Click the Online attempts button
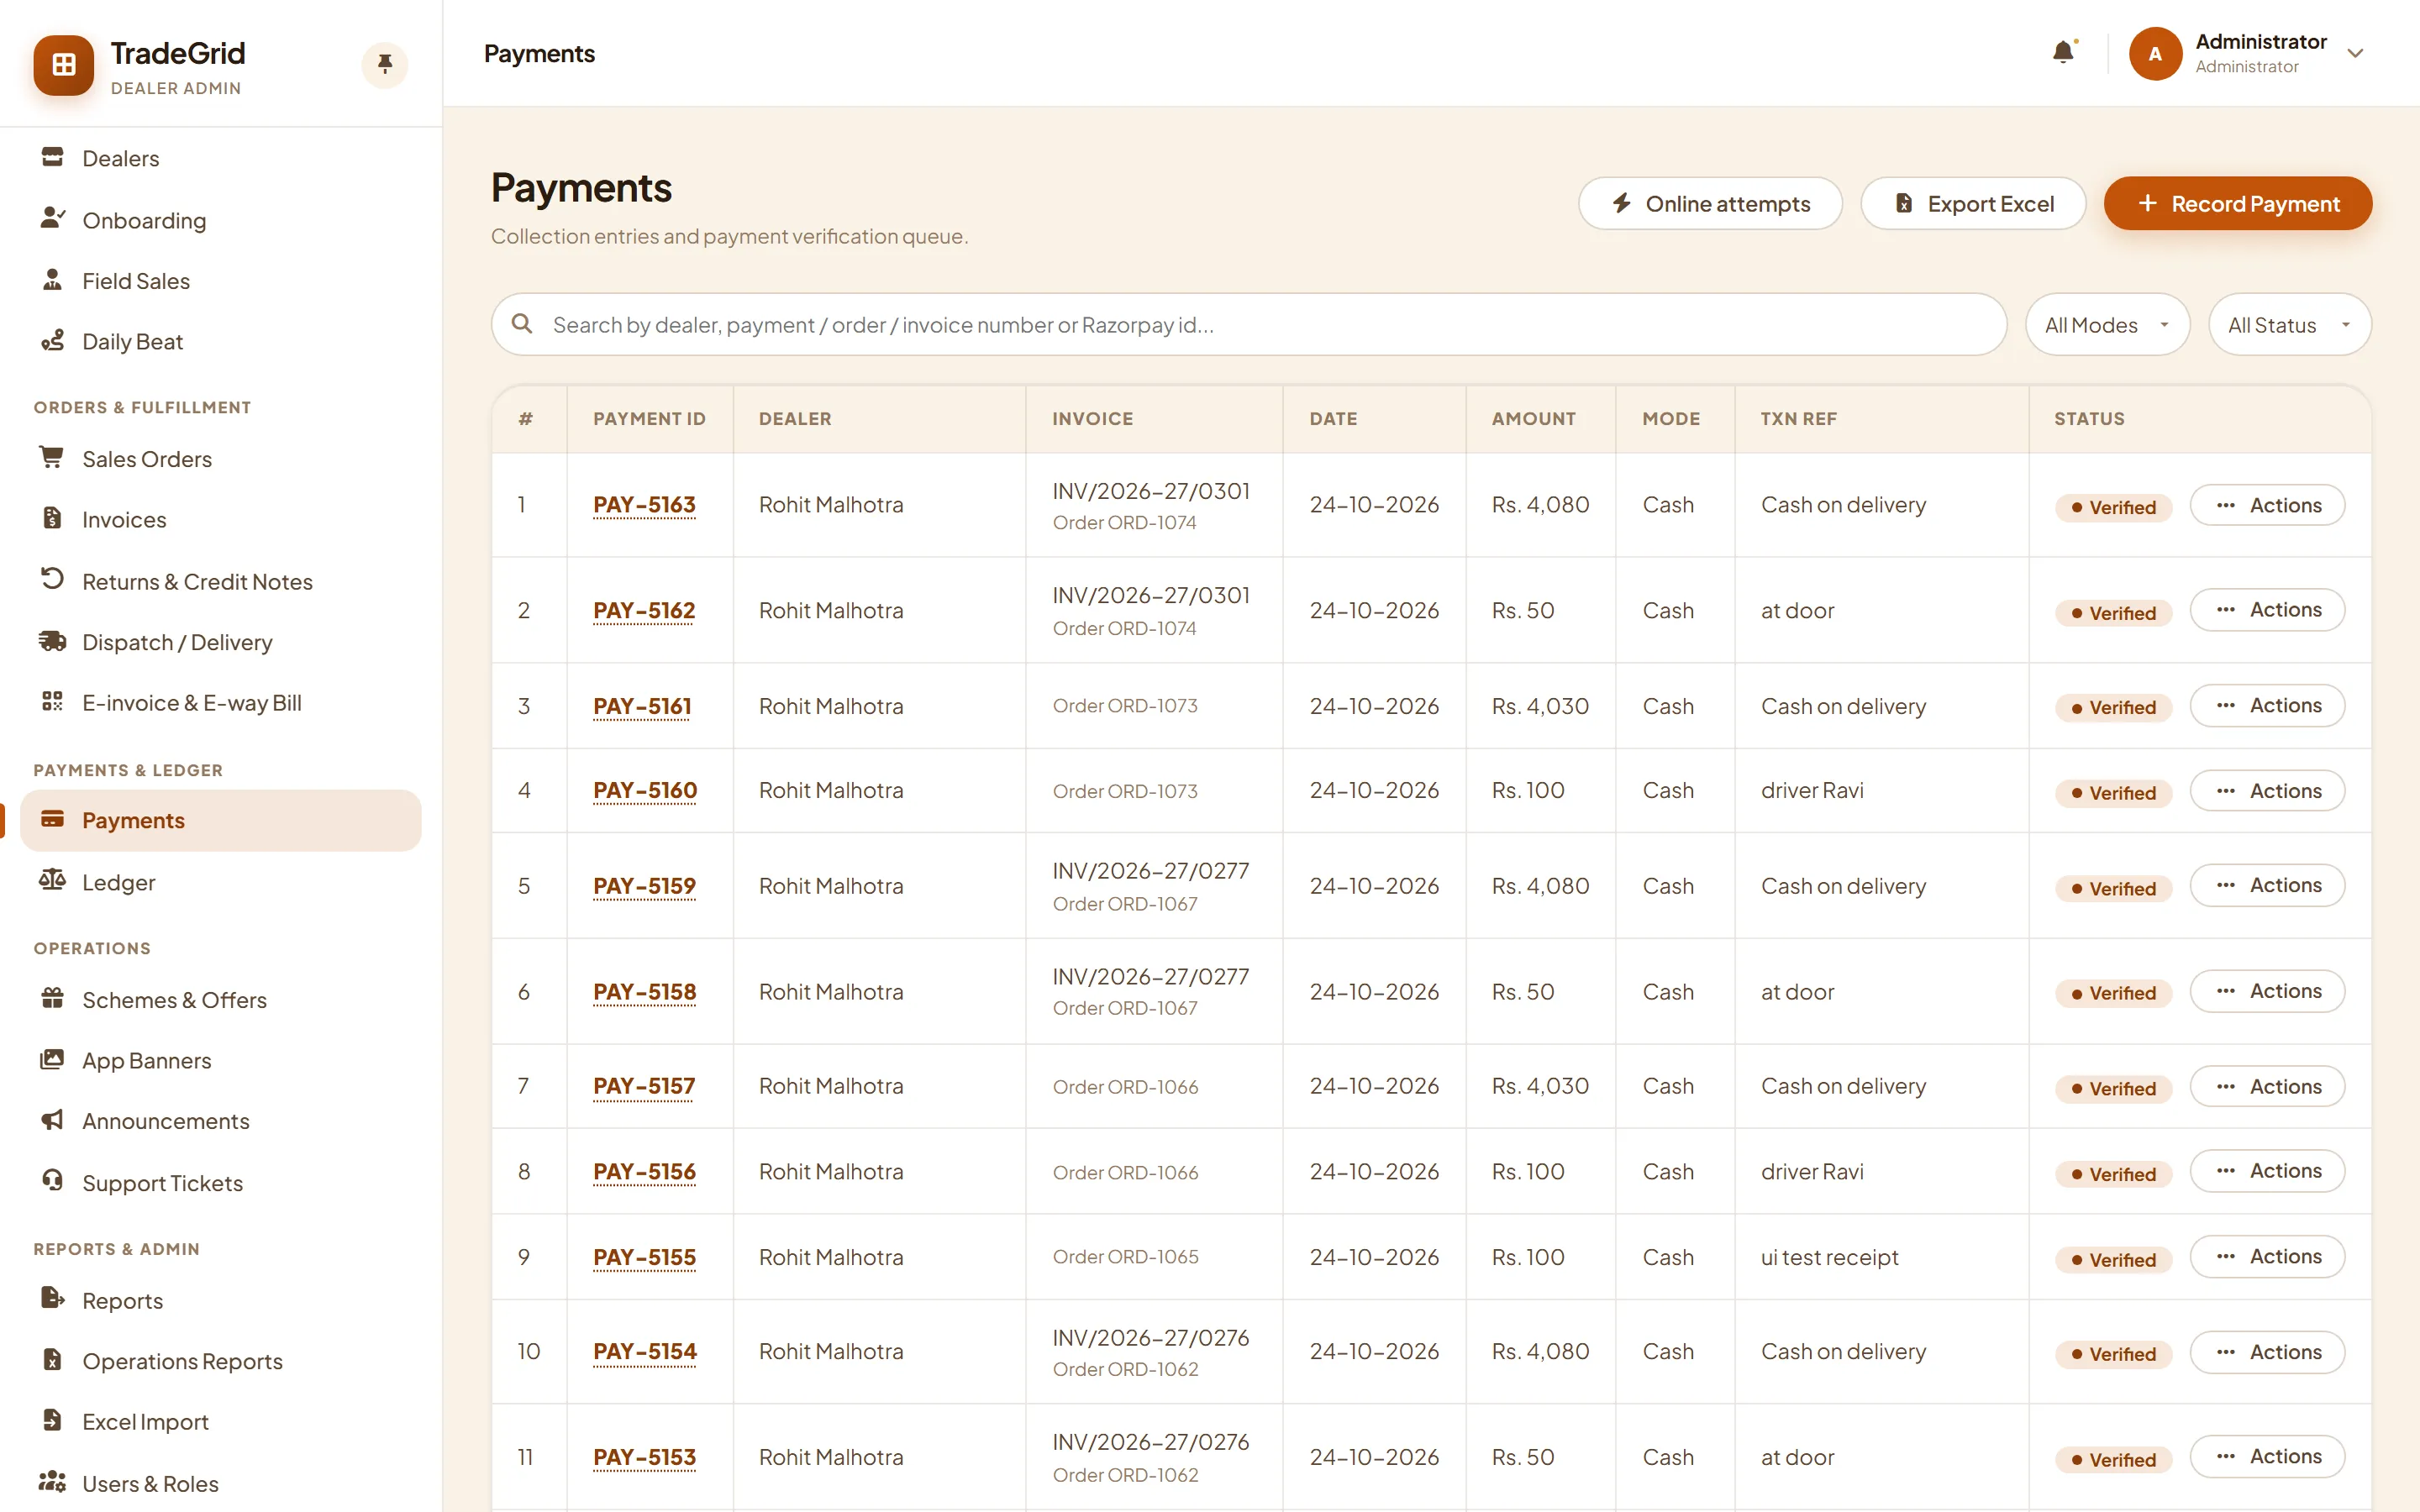The height and width of the screenshot is (1512, 2420). click(x=1710, y=204)
